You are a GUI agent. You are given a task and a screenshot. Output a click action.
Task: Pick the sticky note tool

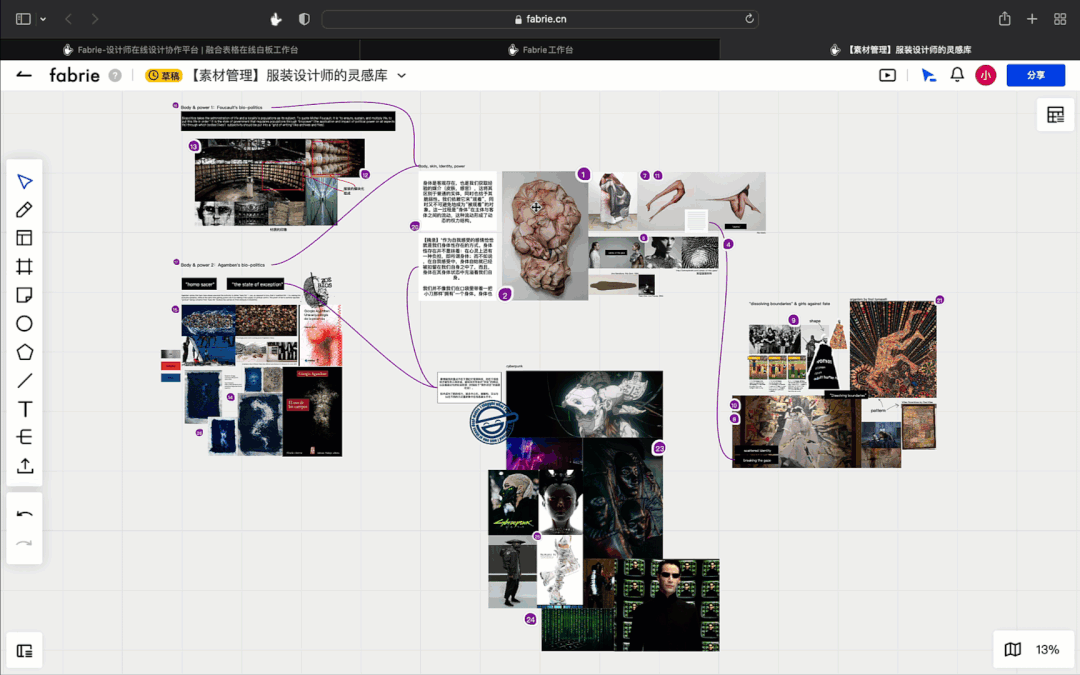tap(25, 295)
